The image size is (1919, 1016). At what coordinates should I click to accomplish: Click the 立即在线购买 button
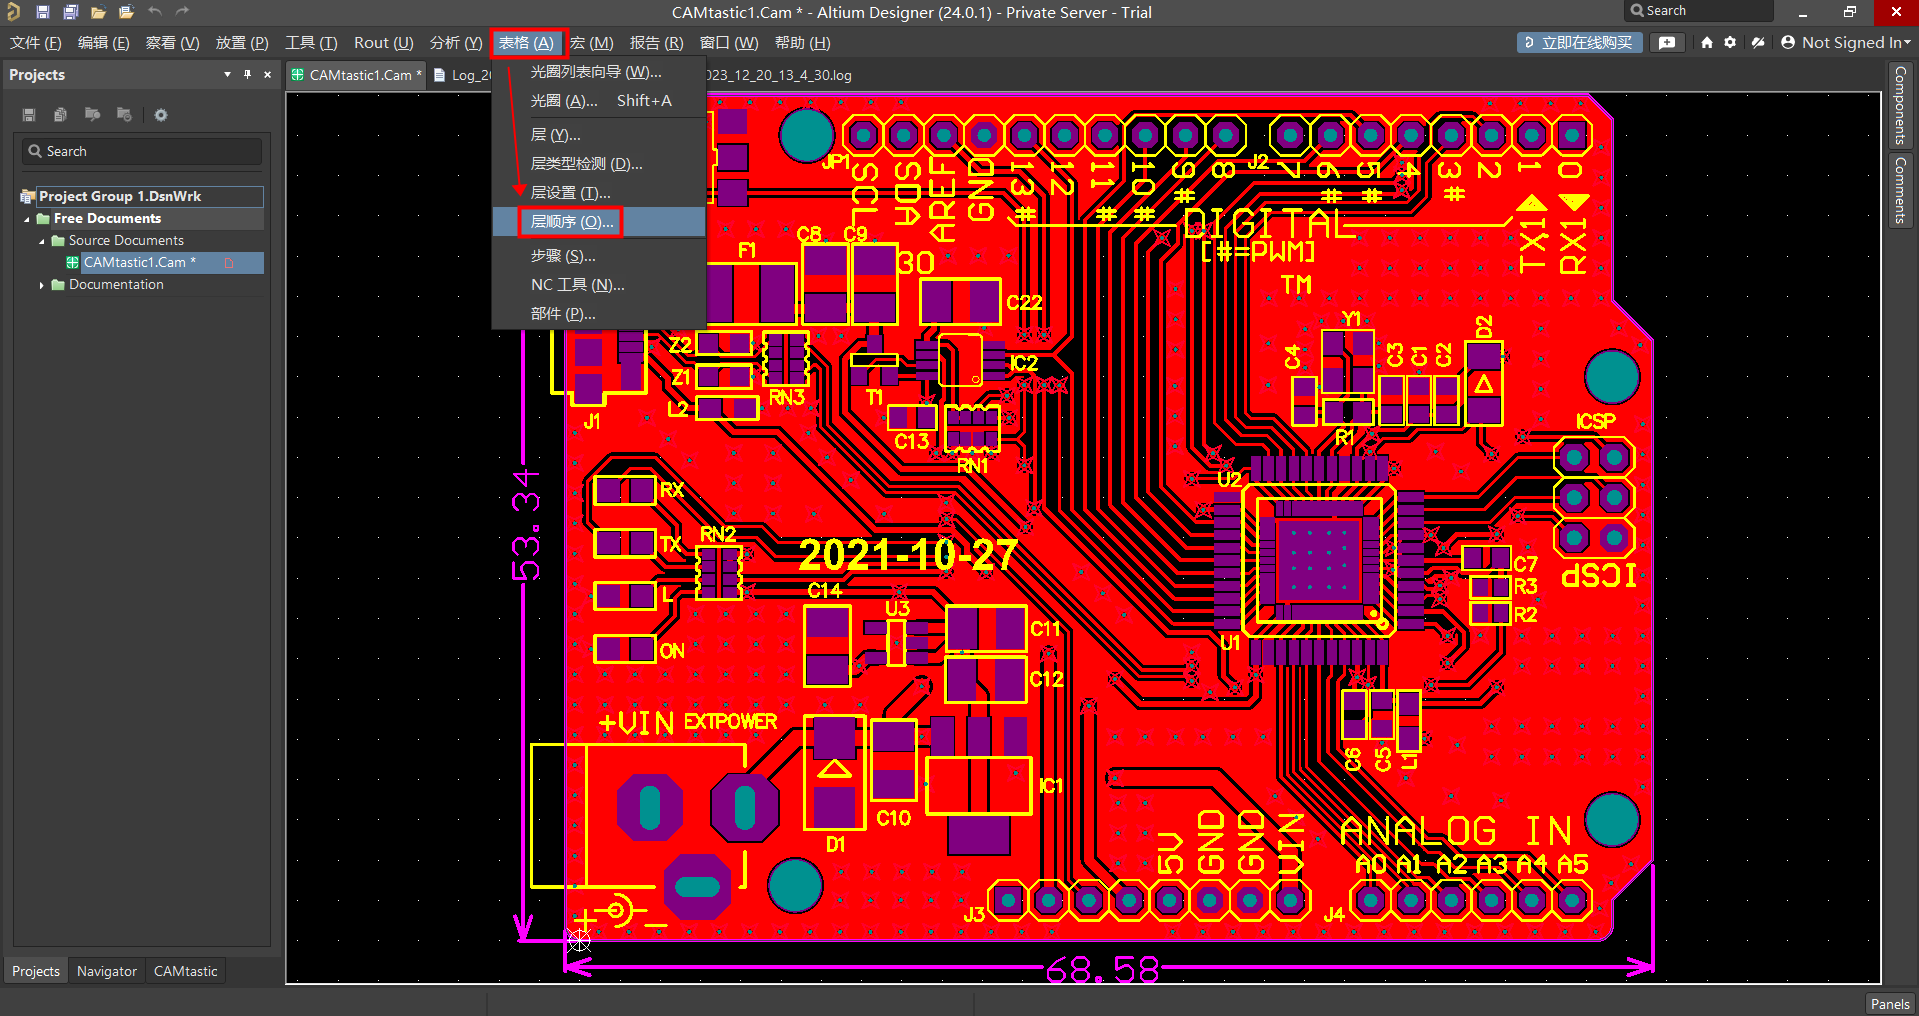[x=1579, y=43]
